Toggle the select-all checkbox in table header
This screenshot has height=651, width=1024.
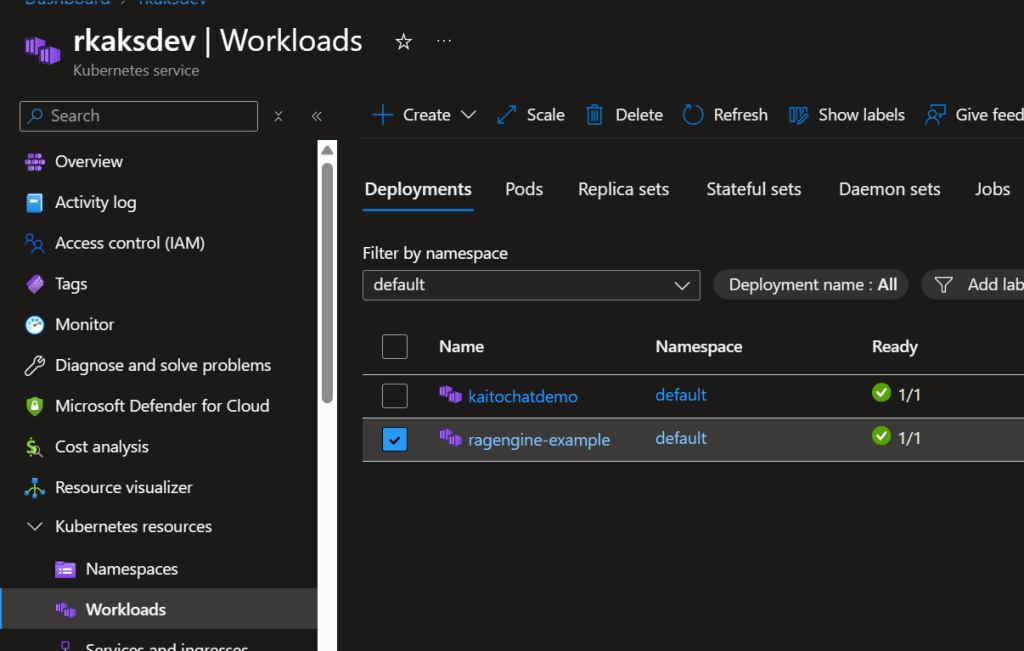[395, 347]
